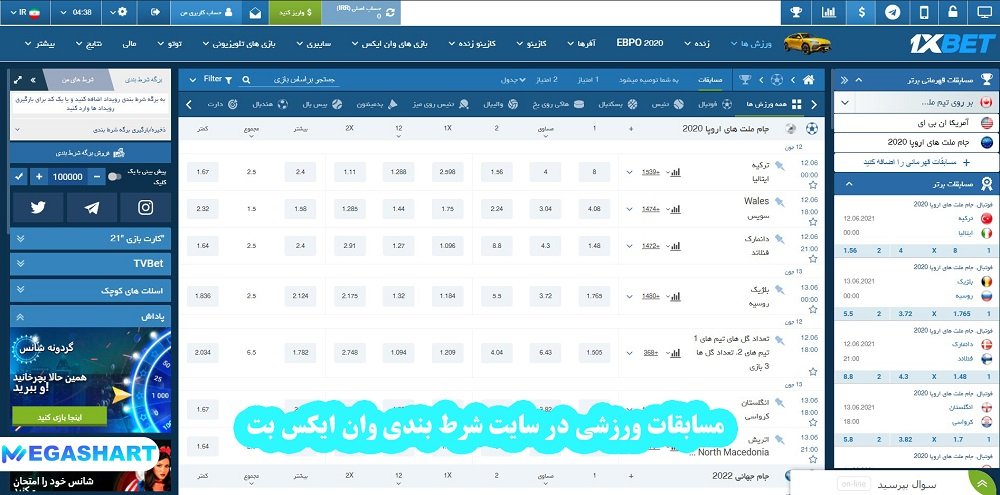The height and width of the screenshot is (495, 1000).
Task: Open the mobile phone apps icon
Action: (923, 13)
